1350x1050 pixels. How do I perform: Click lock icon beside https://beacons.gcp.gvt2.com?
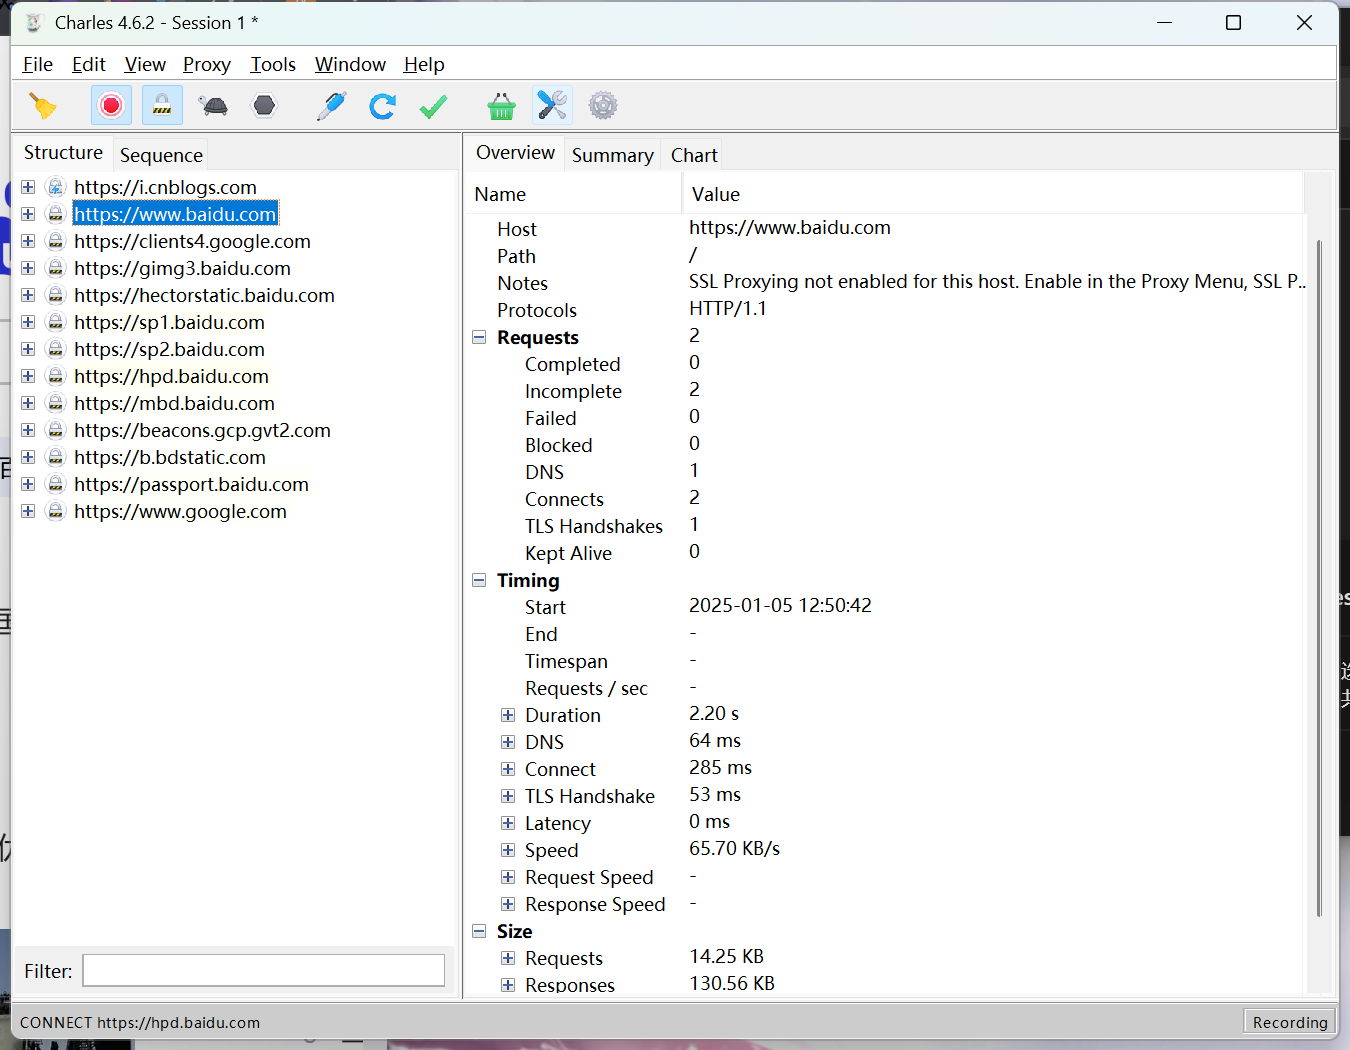point(56,430)
